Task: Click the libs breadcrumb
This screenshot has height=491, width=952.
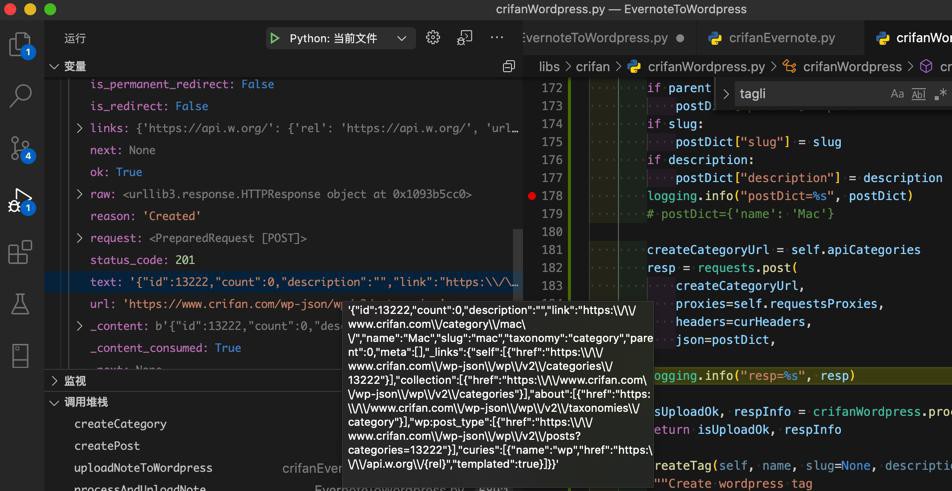Action: [549, 66]
